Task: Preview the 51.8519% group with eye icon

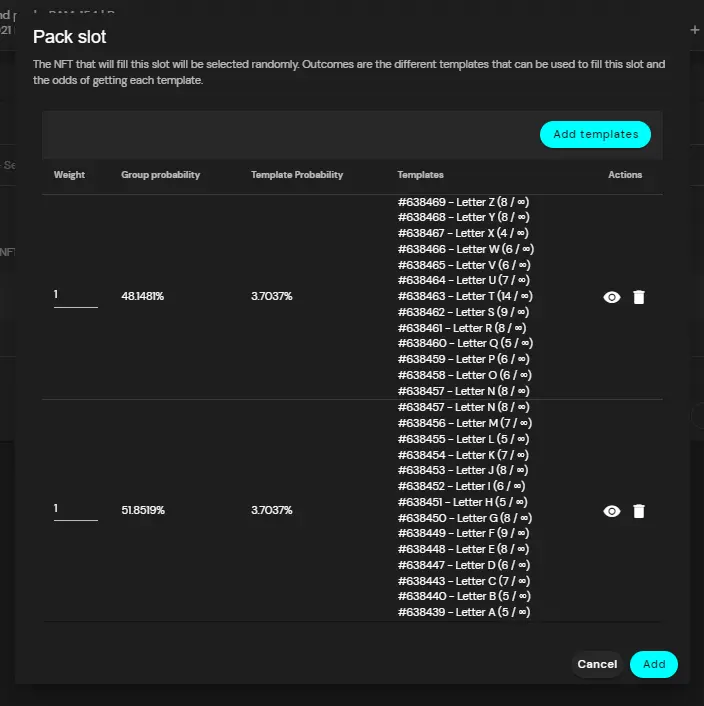Action: pyautogui.click(x=612, y=511)
